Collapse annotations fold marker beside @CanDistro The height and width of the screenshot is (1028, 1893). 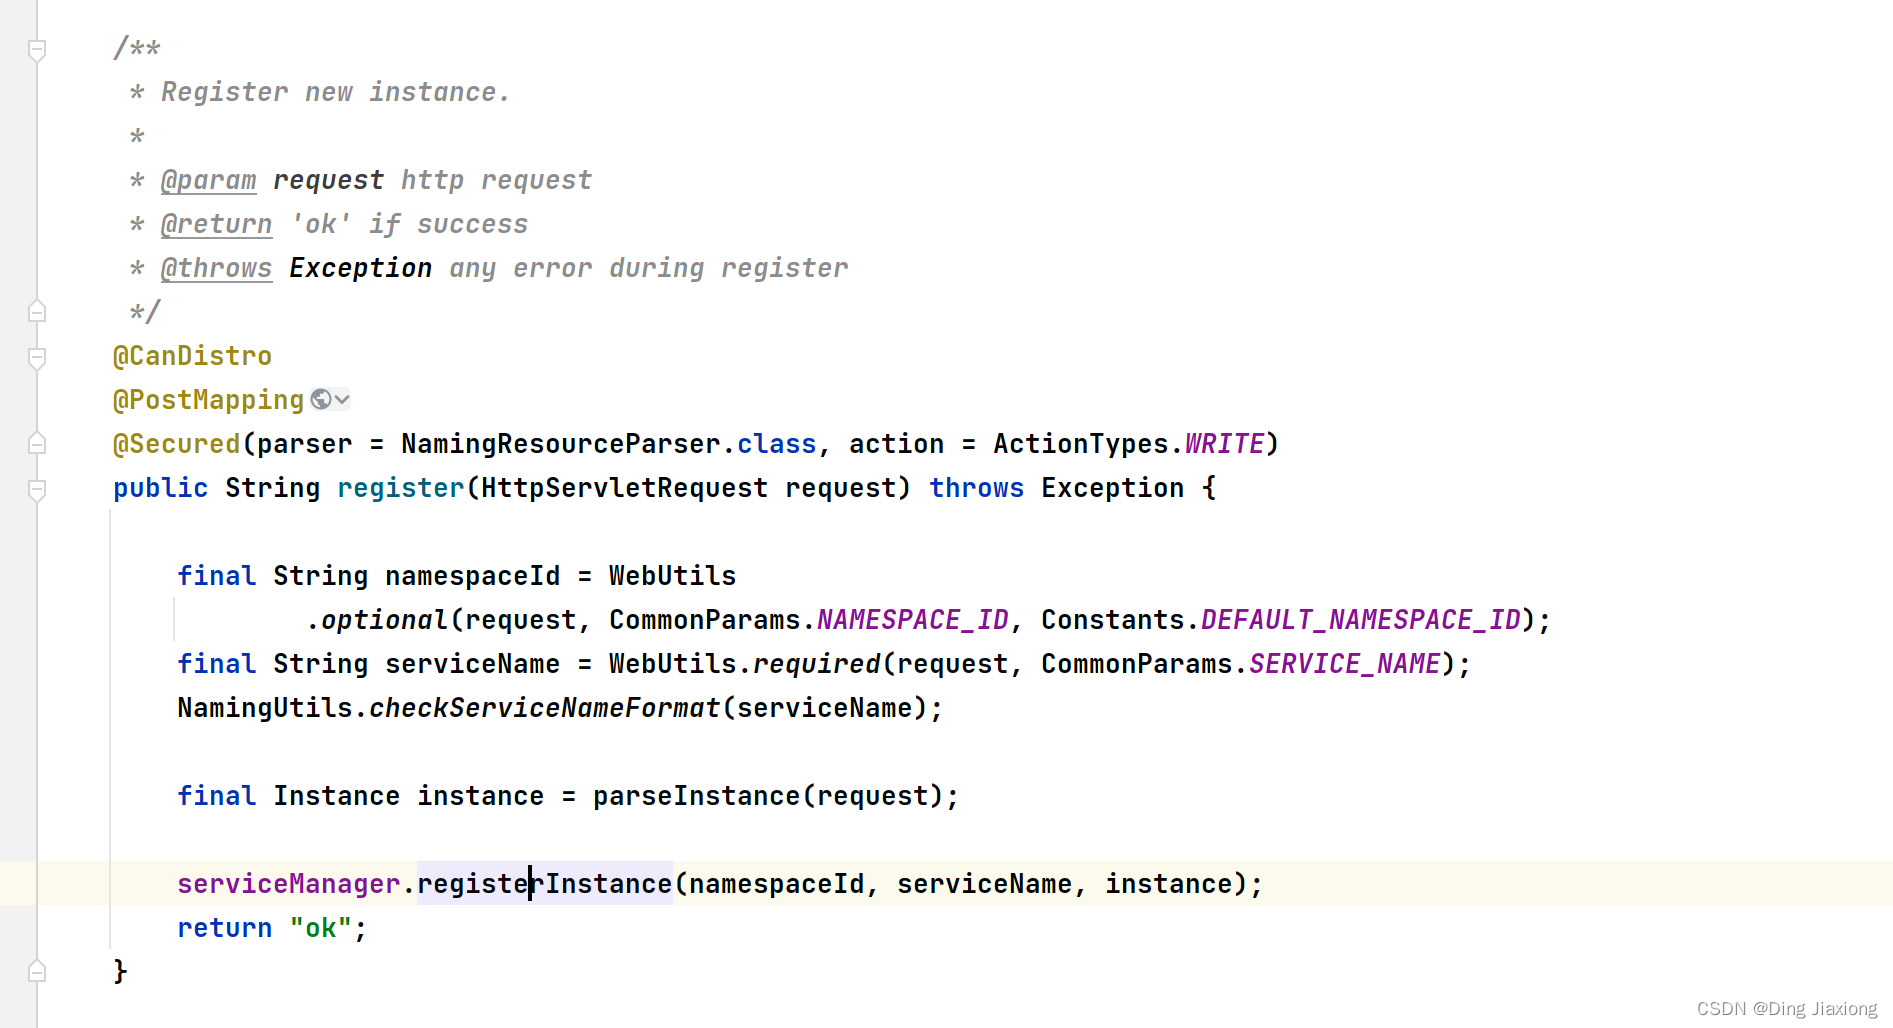(37, 357)
